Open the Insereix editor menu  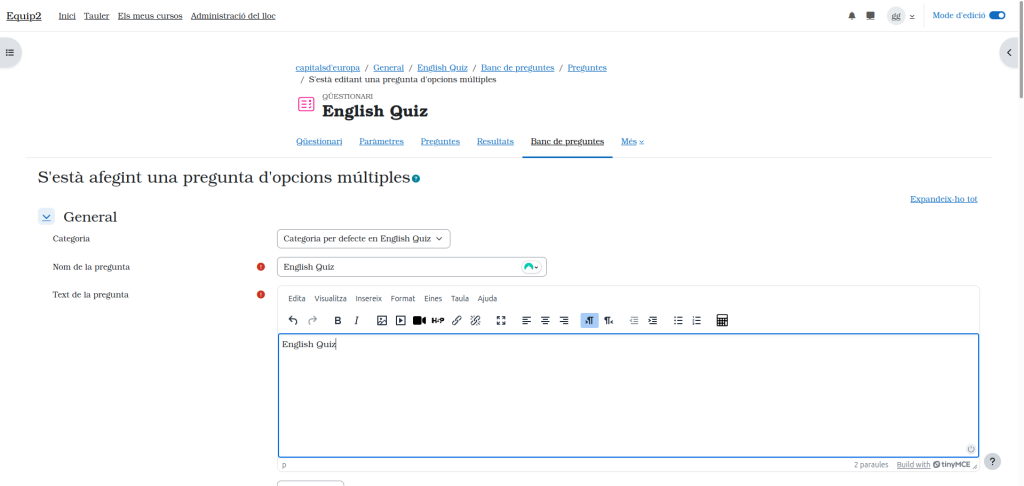point(368,299)
